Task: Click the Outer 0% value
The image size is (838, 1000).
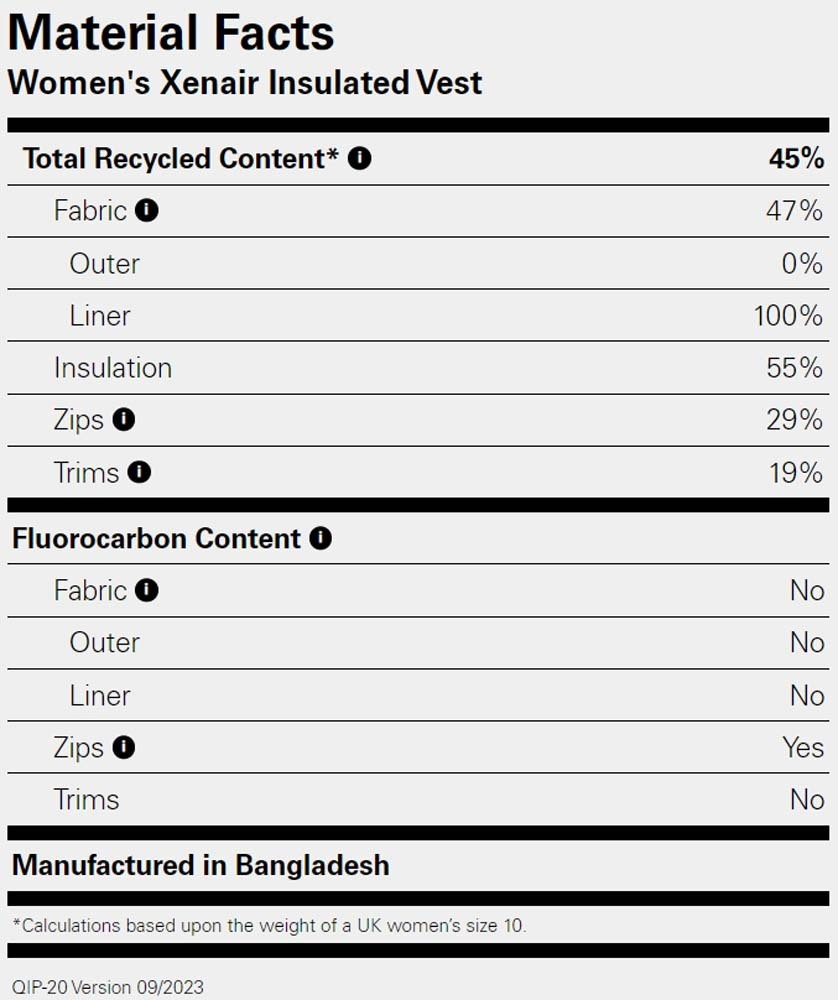Action: (802, 263)
